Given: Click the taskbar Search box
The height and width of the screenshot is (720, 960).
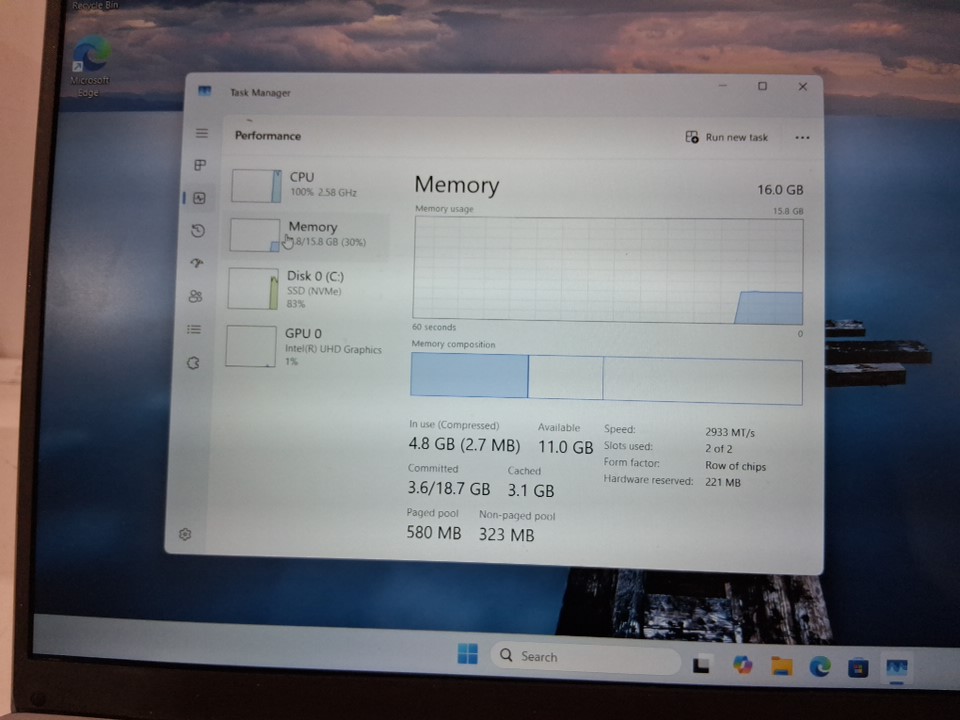Looking at the screenshot, I should pyautogui.click(x=585, y=657).
